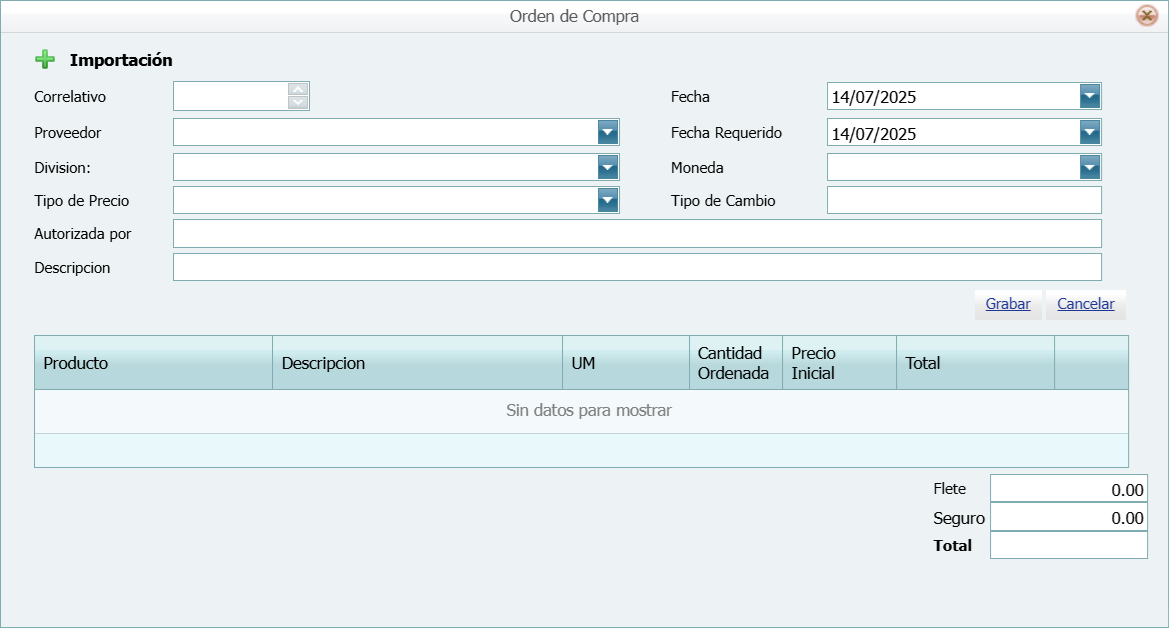Image resolution: width=1169 pixels, height=628 pixels.
Task: Open the Moneda dropdown
Action: (1090, 167)
